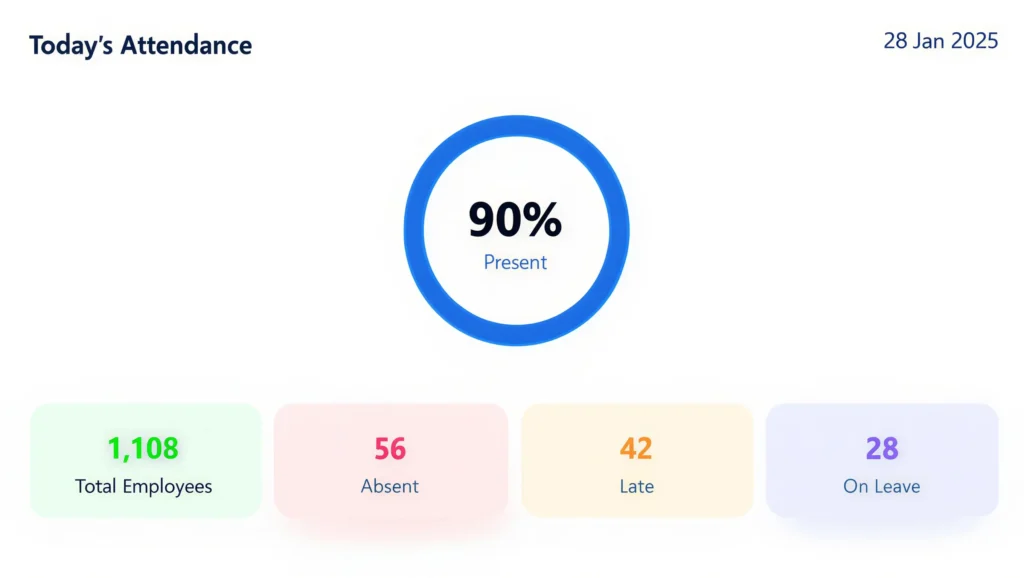Click the word Today's in the heading
1024x578 pixels.
(x=70, y=45)
